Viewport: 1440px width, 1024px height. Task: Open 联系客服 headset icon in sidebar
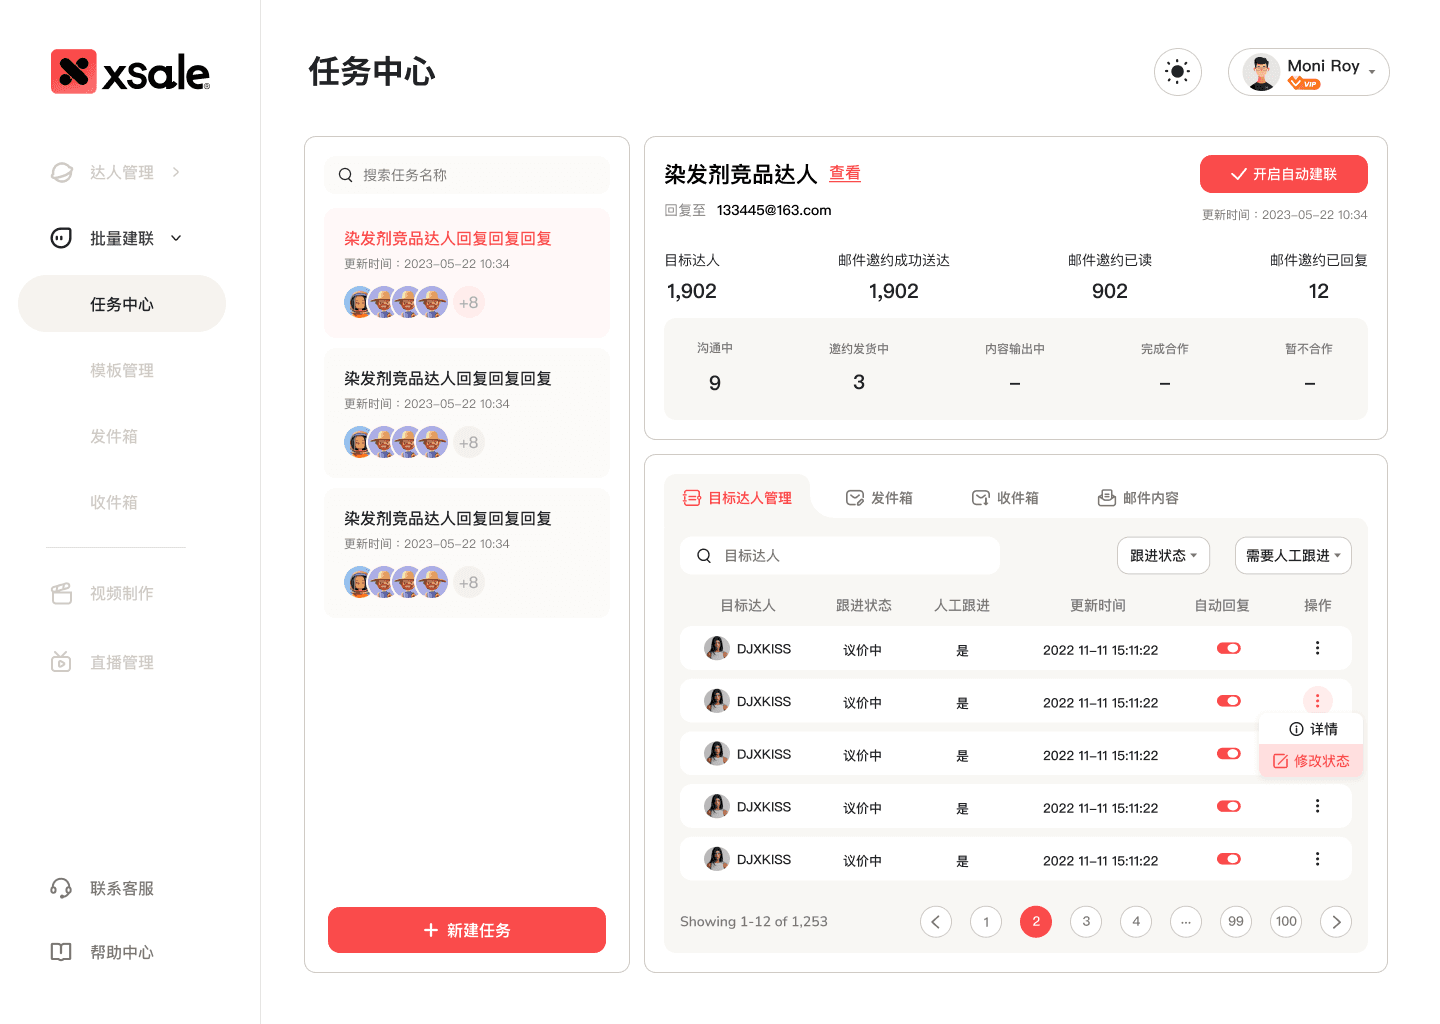point(61,888)
